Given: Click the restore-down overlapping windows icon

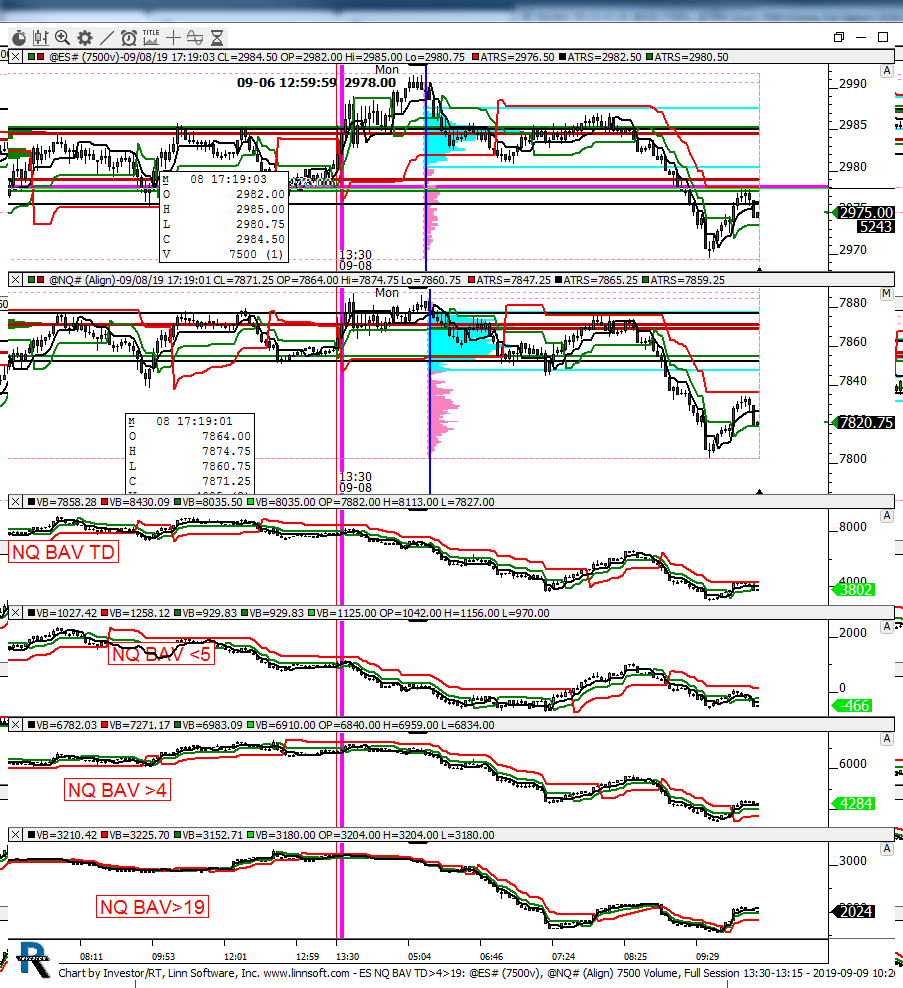Looking at the screenshot, I should point(839,37).
